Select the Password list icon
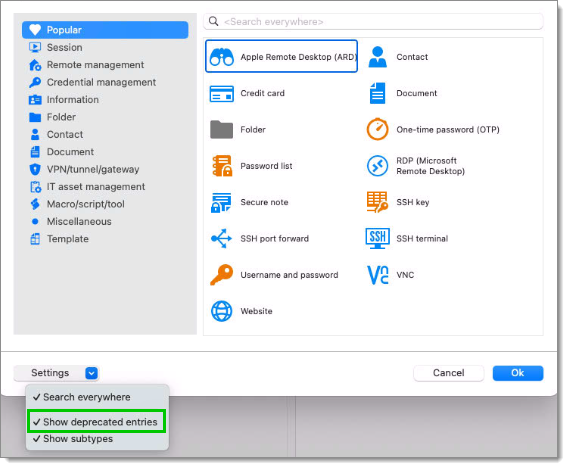The image size is (568, 468). (222, 166)
